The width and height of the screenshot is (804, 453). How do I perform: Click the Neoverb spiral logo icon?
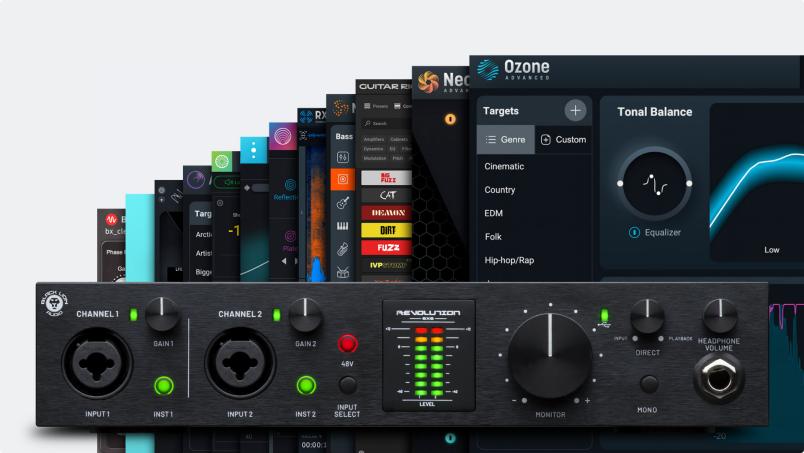tap(429, 81)
